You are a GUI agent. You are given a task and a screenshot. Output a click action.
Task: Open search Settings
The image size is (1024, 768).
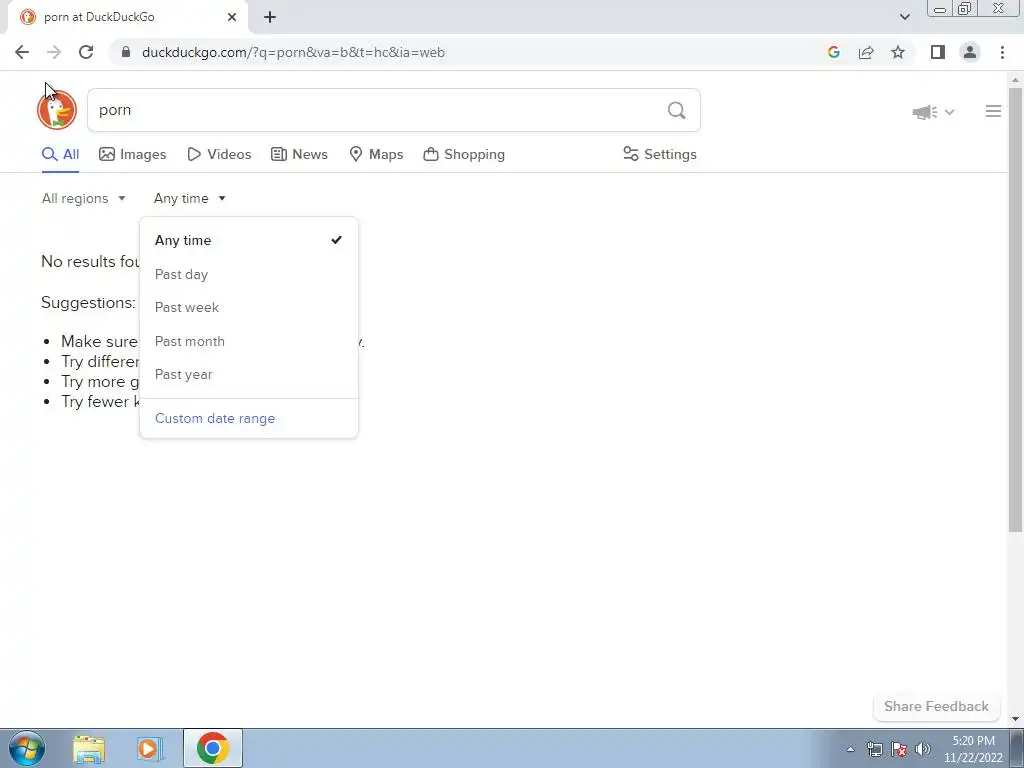[660, 155]
